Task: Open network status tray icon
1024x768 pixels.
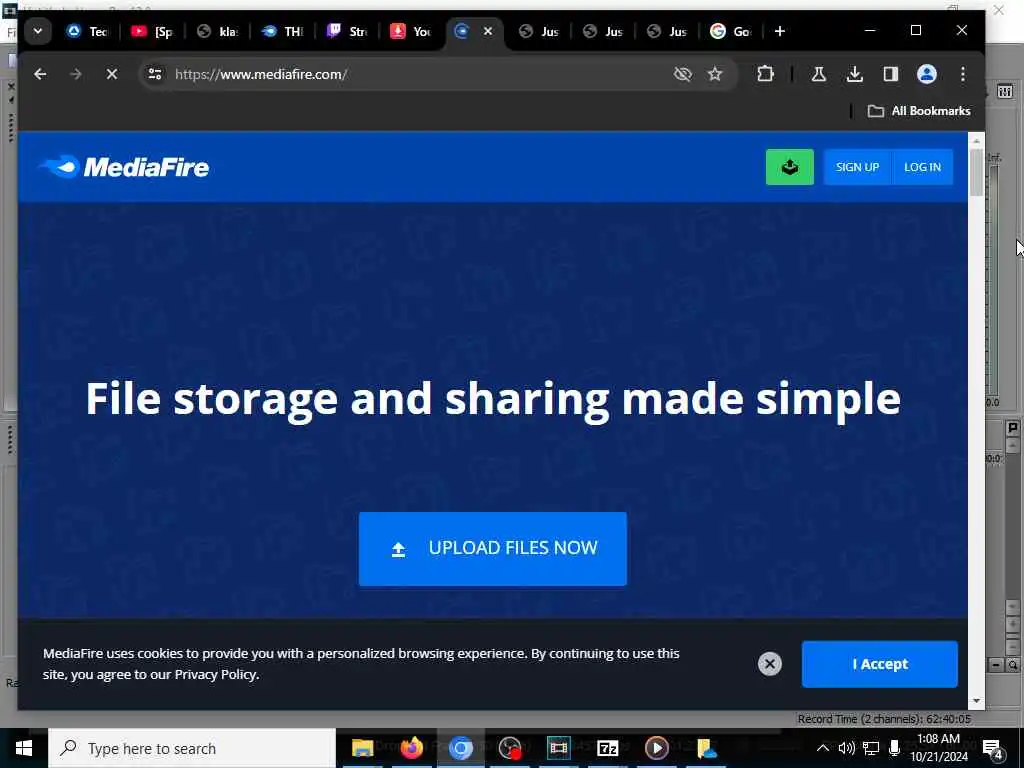Action: coord(871,748)
